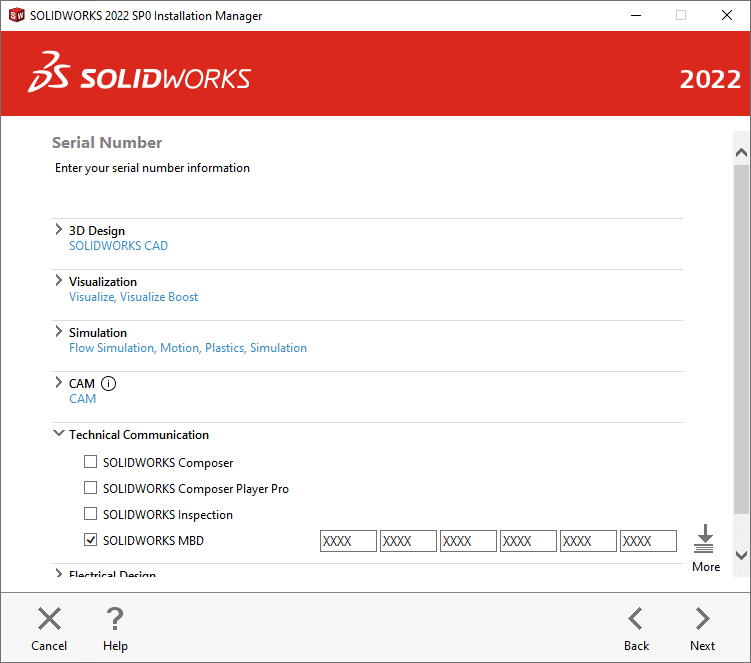Viewport: 751px width, 663px height.
Task: Check SOLIDWORKS Composer Player Pro option
Action: (x=91, y=488)
